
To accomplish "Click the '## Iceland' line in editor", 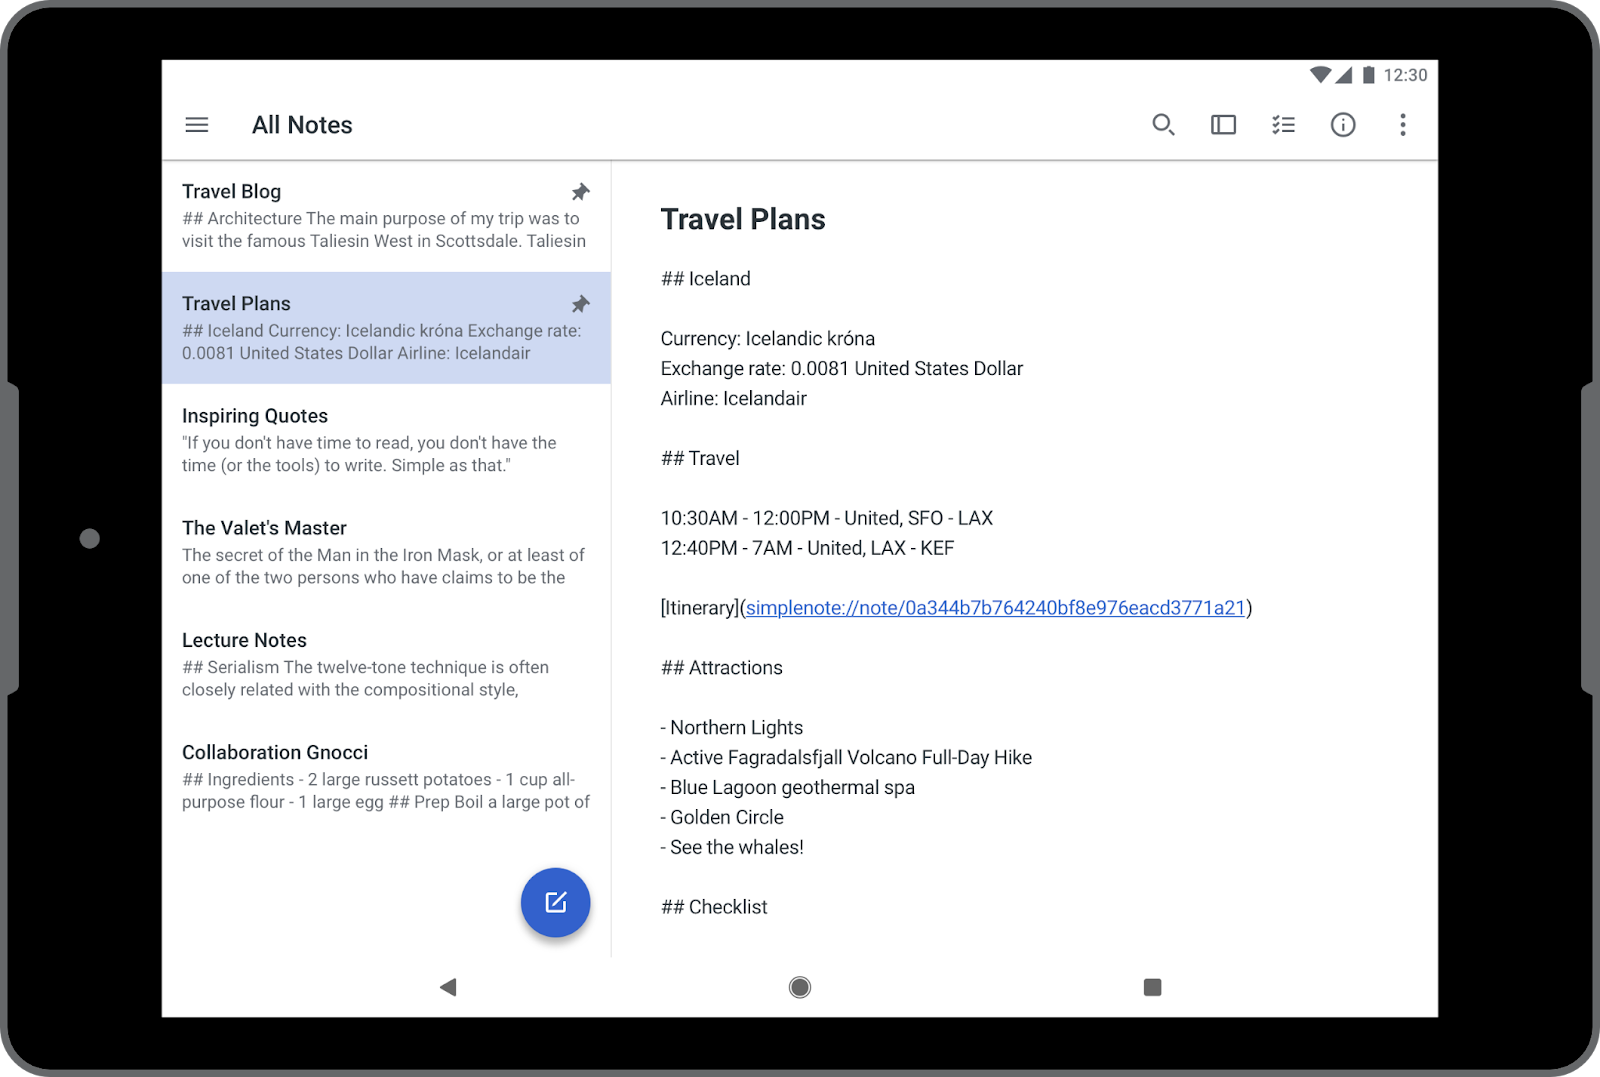I will (x=706, y=279).
